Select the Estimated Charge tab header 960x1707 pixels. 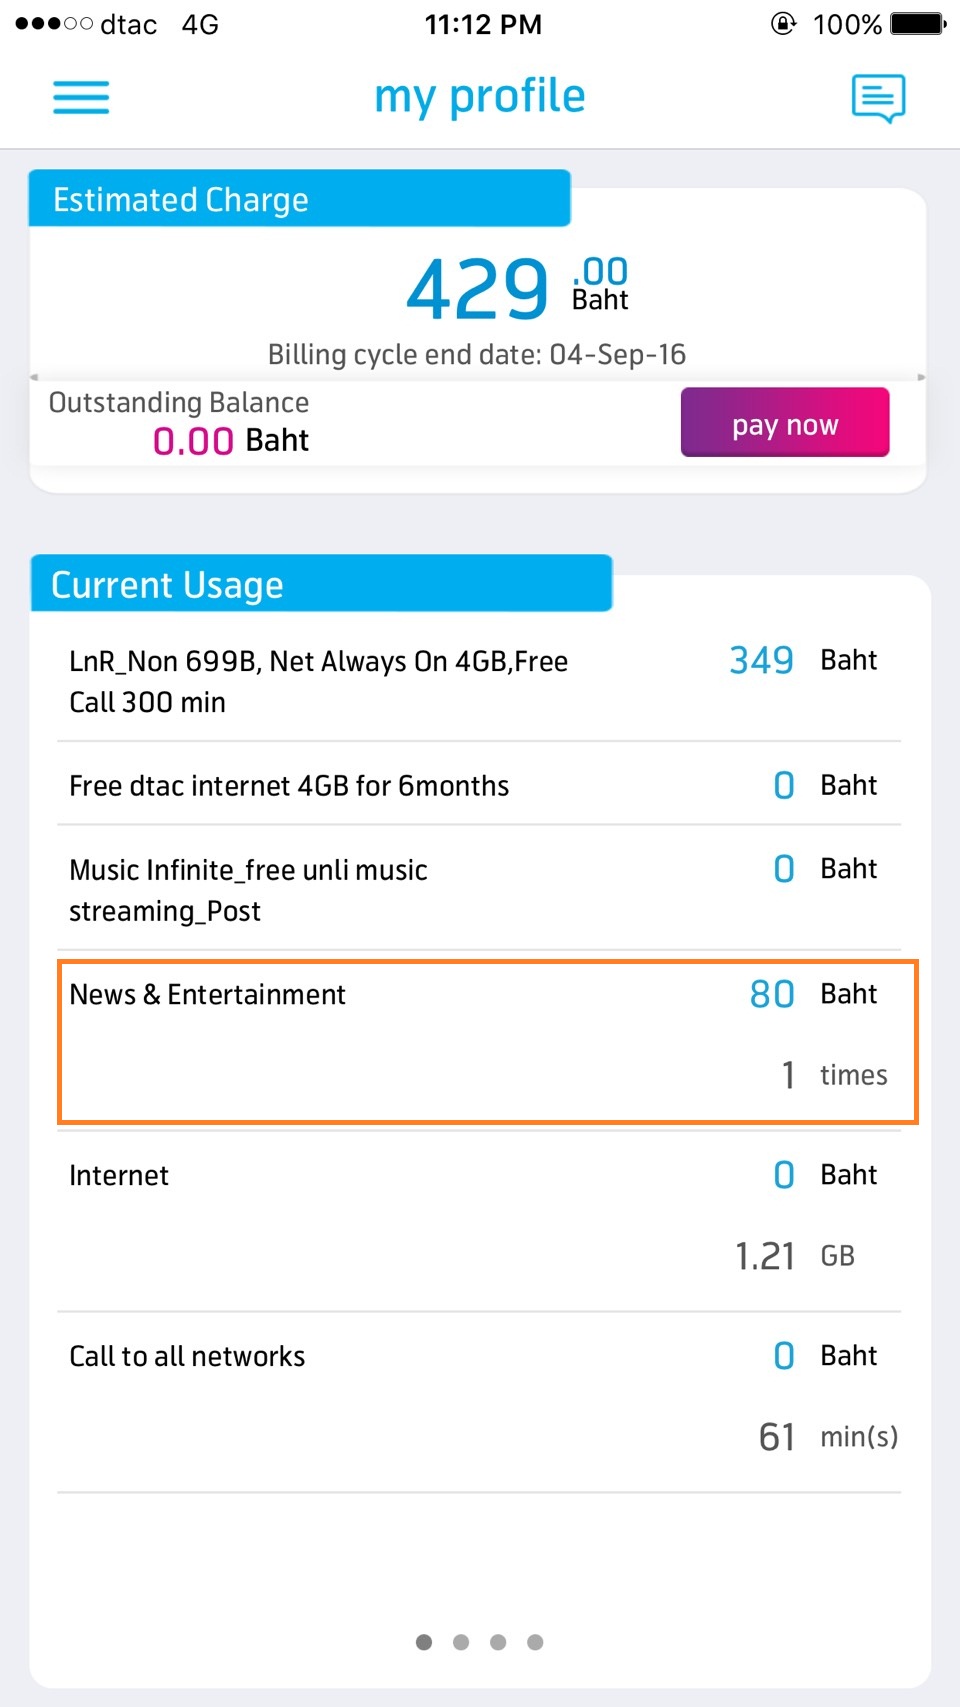click(x=299, y=199)
